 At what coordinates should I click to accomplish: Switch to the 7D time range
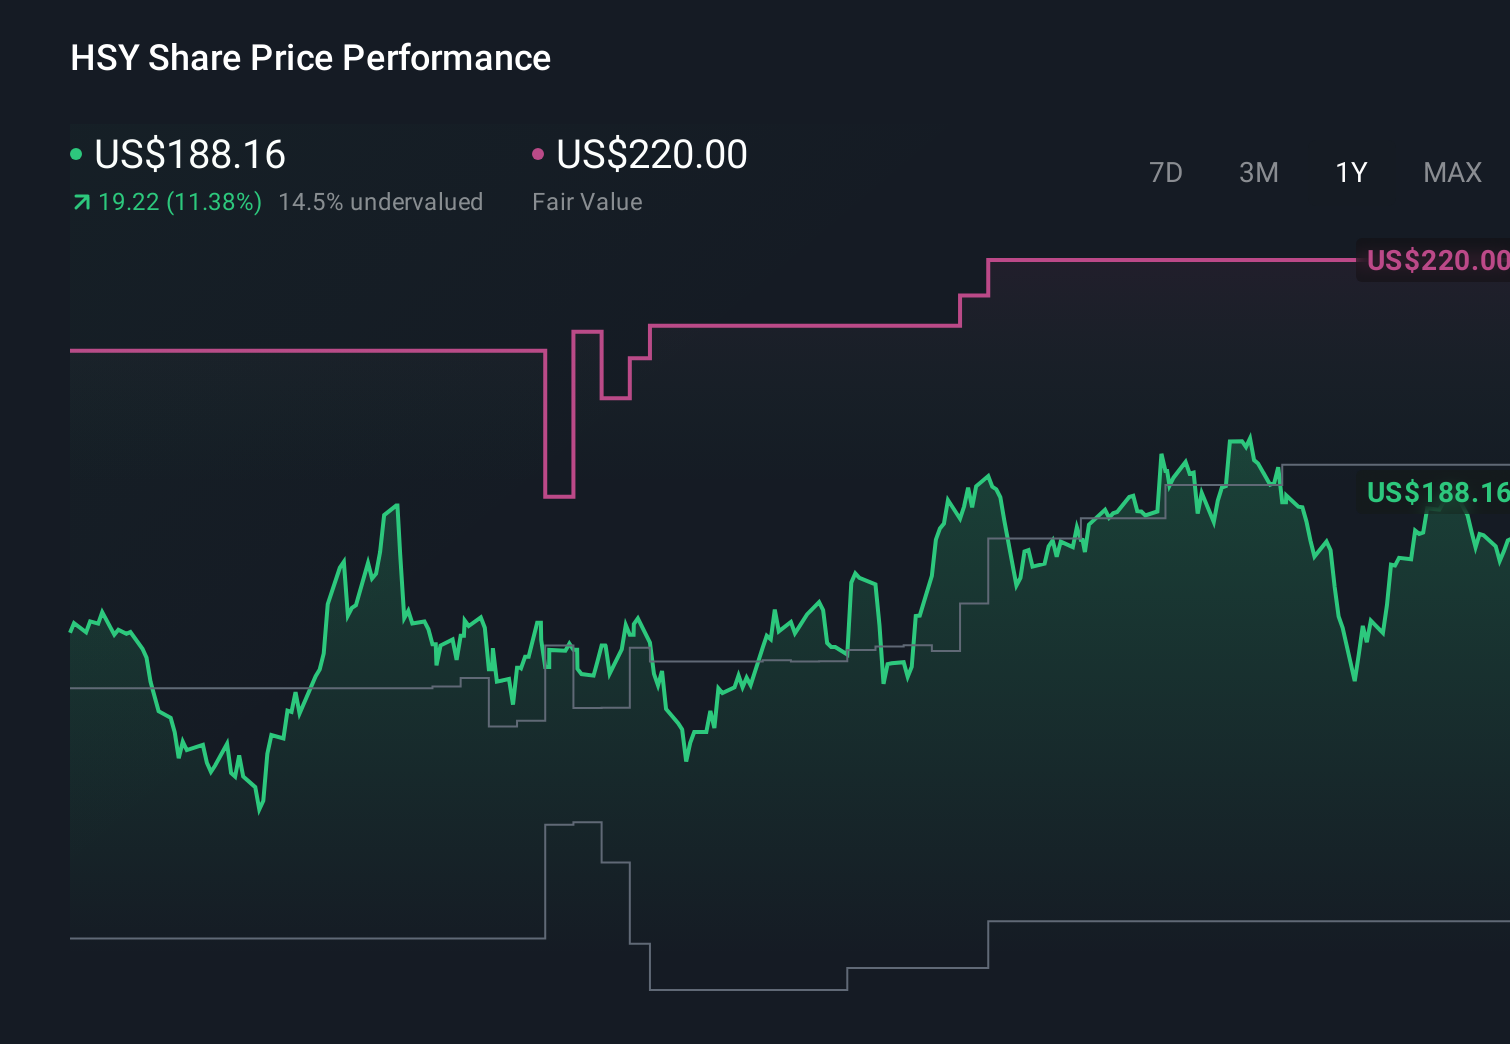[1166, 172]
